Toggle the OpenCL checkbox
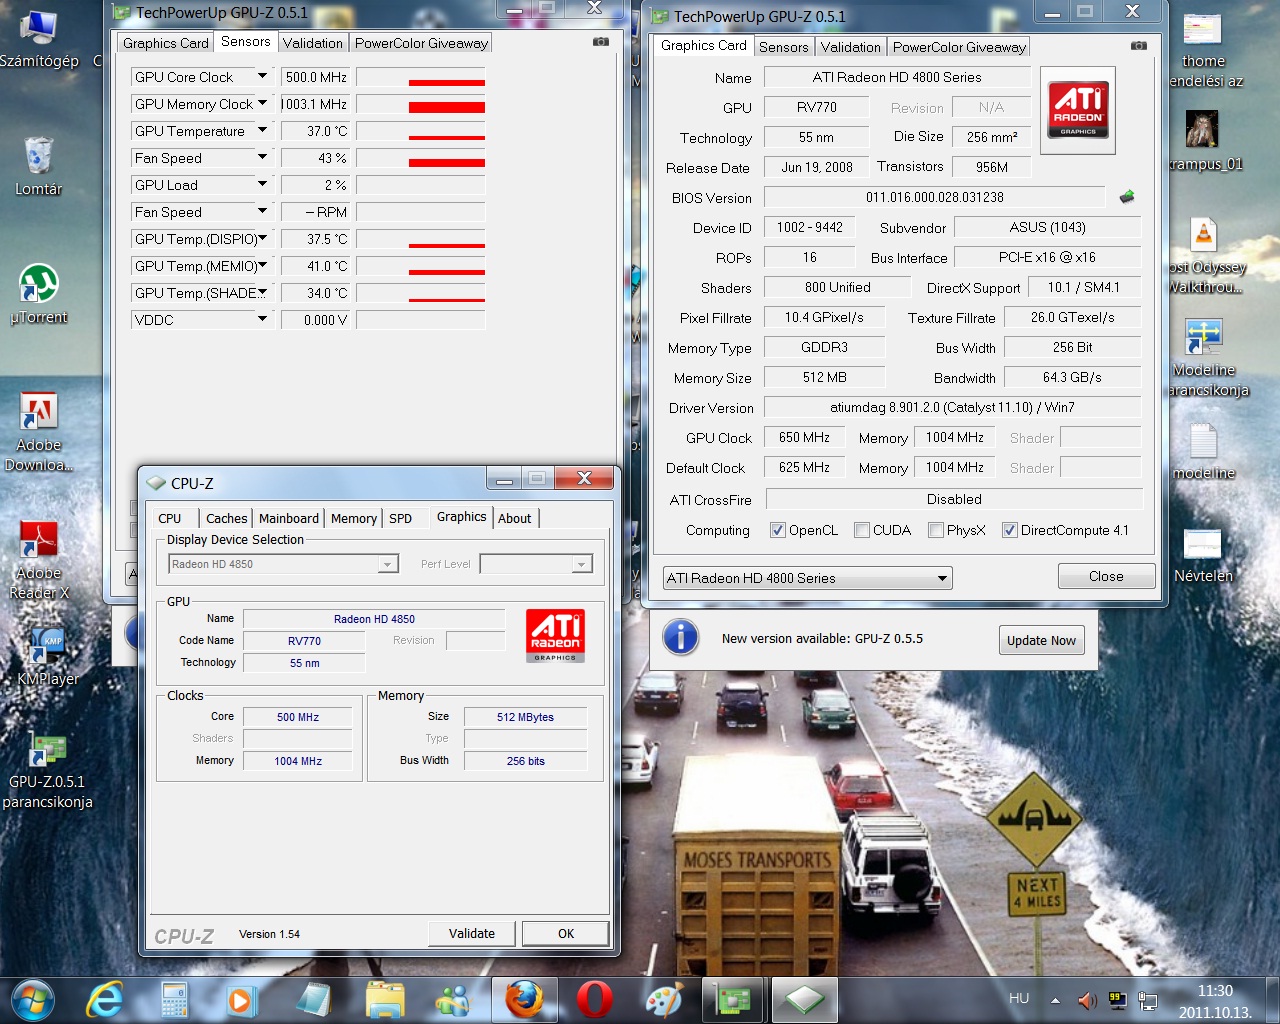 click(x=778, y=530)
